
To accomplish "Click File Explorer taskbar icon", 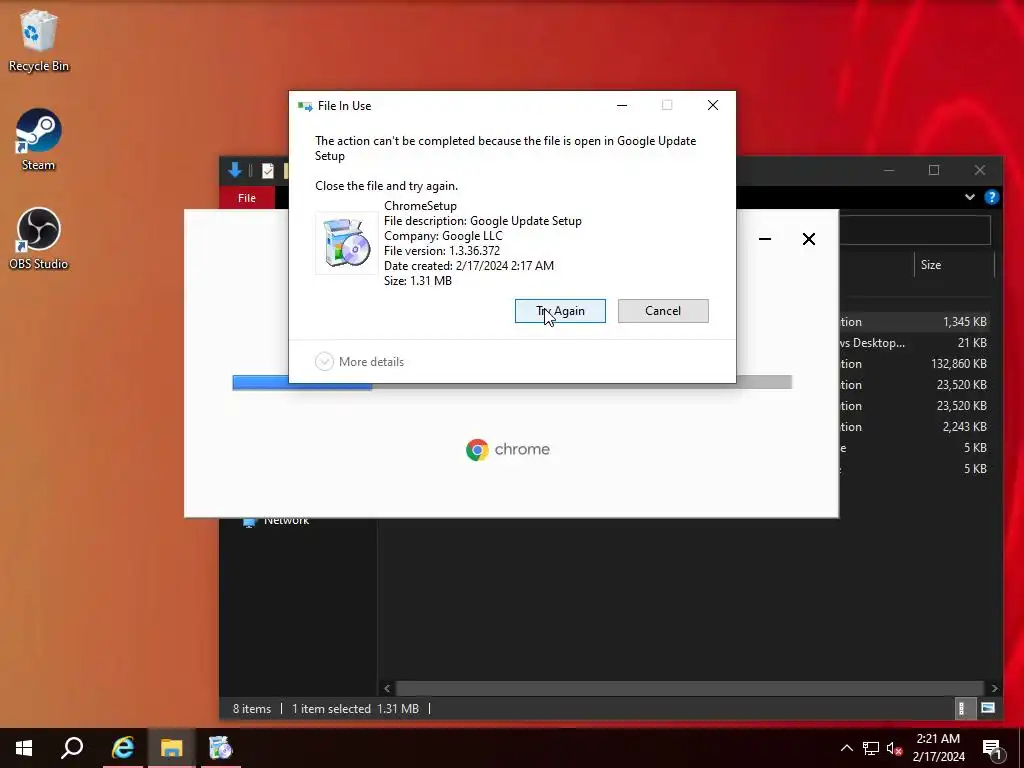I will pos(171,748).
